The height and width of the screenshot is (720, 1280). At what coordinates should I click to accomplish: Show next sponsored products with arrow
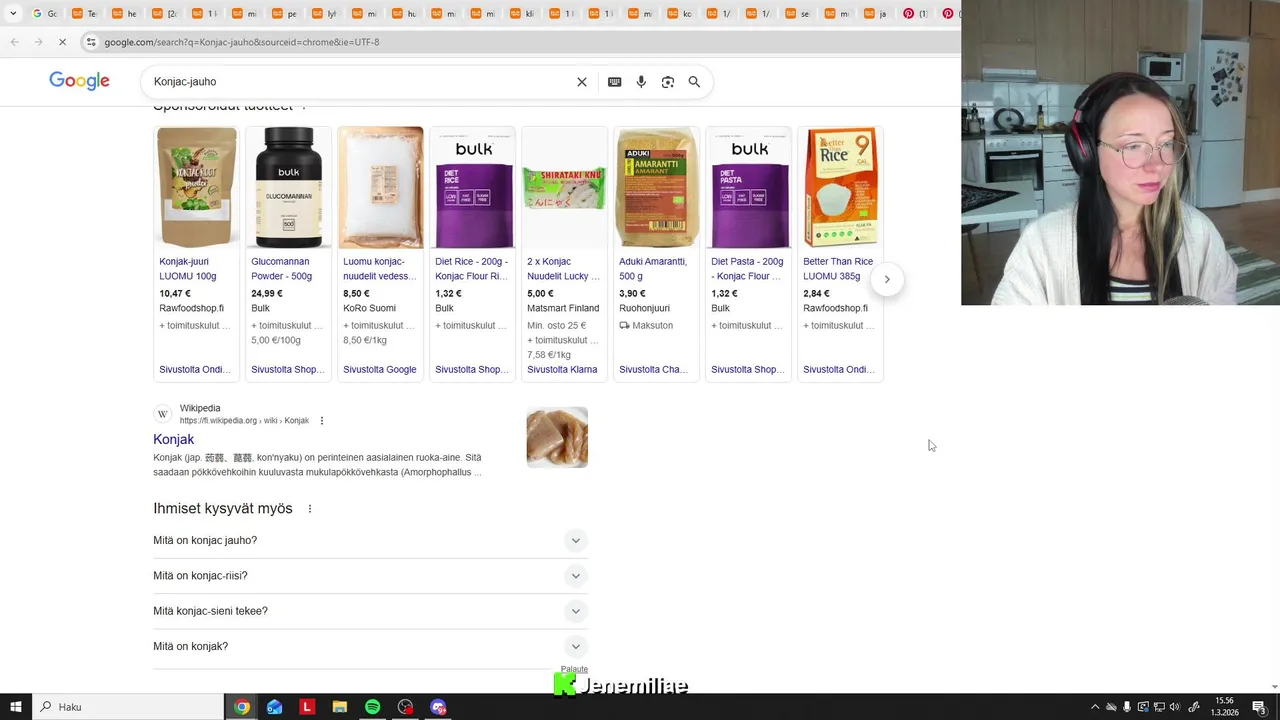887,279
